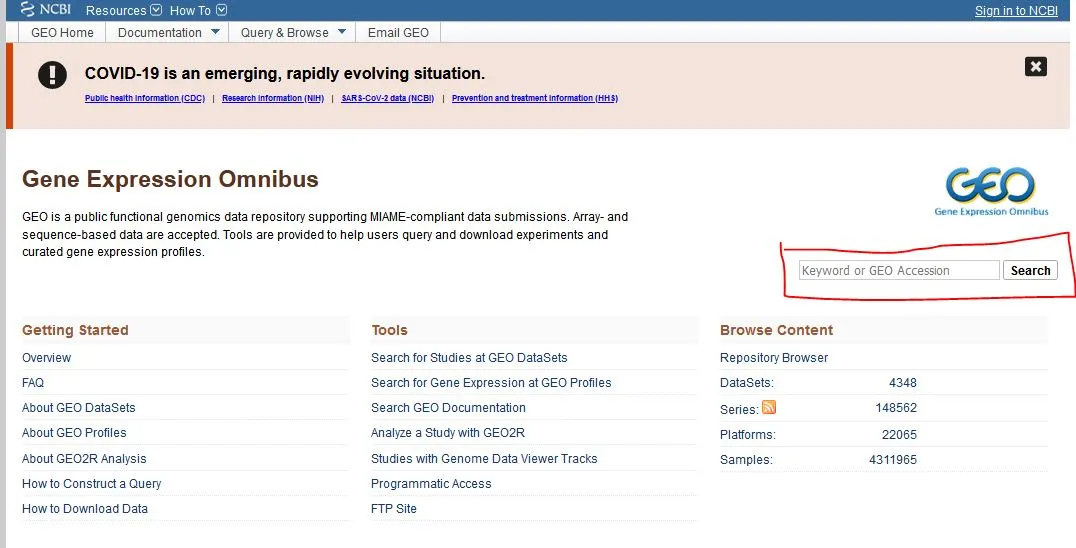The height and width of the screenshot is (548, 1076).
Task: Open the Query & Browse menu
Action: coord(292,32)
